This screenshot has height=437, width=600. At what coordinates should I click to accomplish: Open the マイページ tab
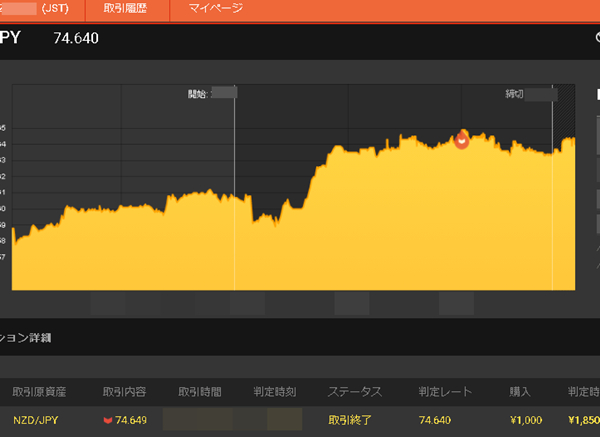pos(210,8)
